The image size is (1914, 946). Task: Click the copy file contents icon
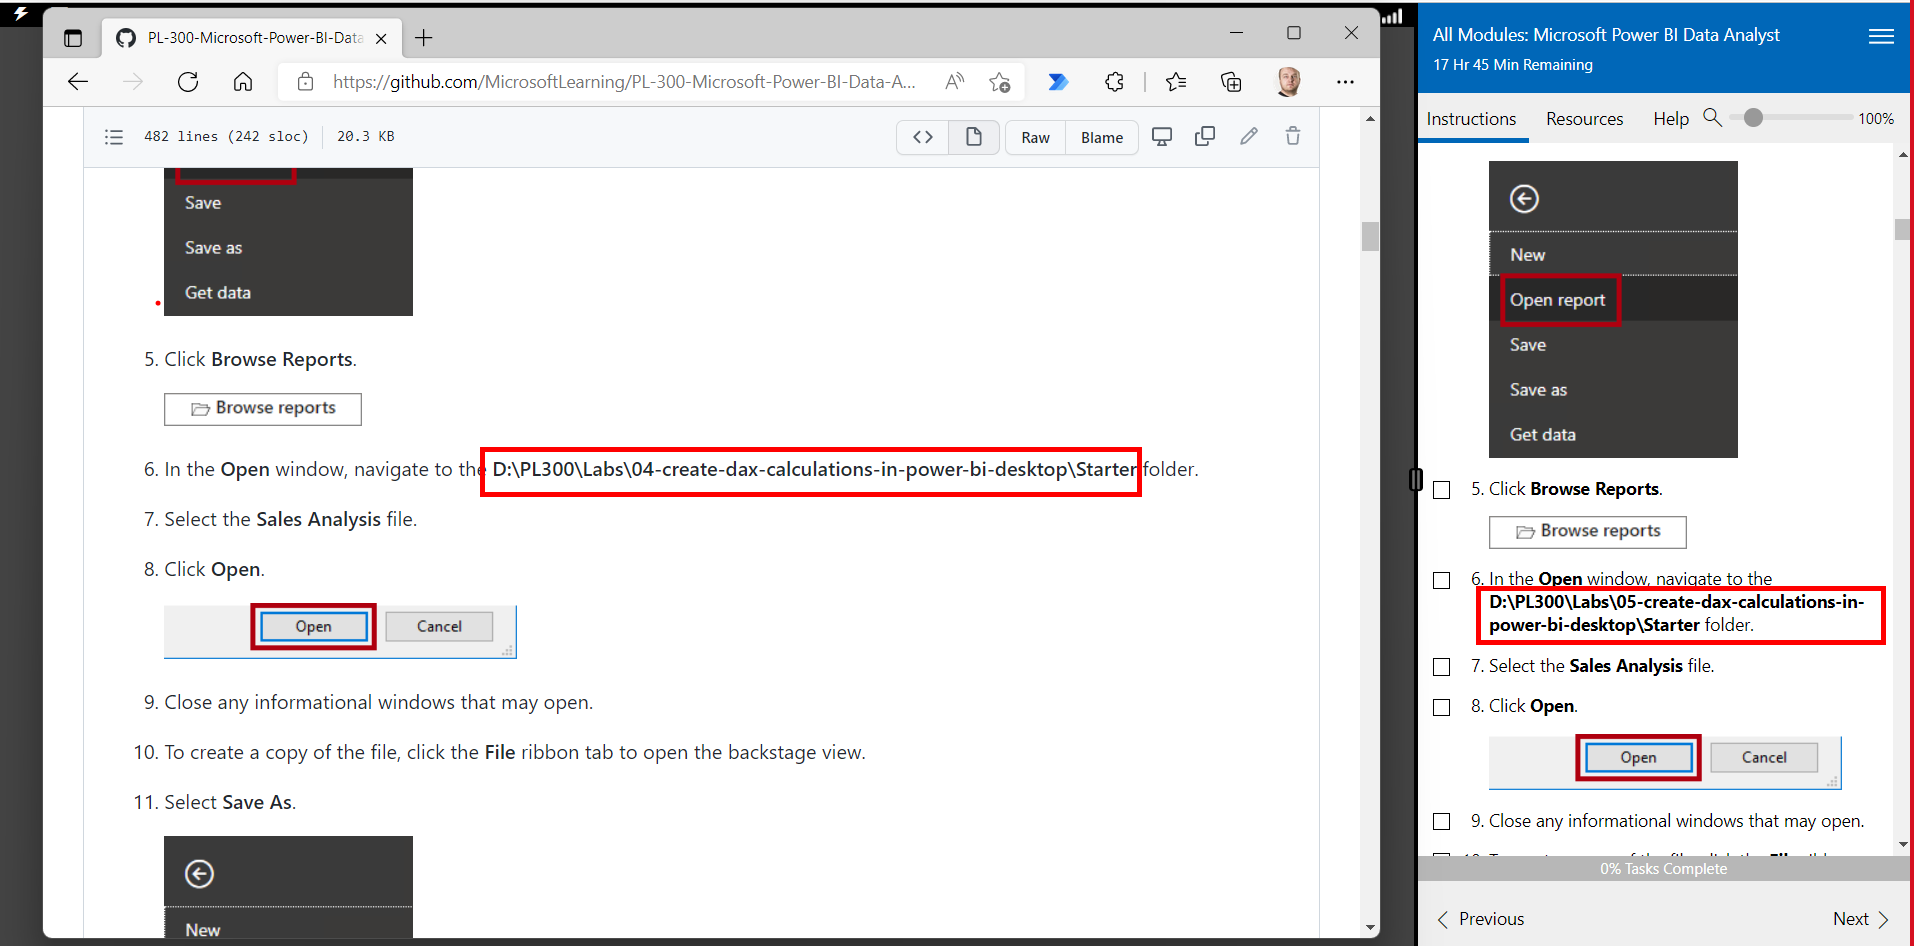tap(1205, 136)
